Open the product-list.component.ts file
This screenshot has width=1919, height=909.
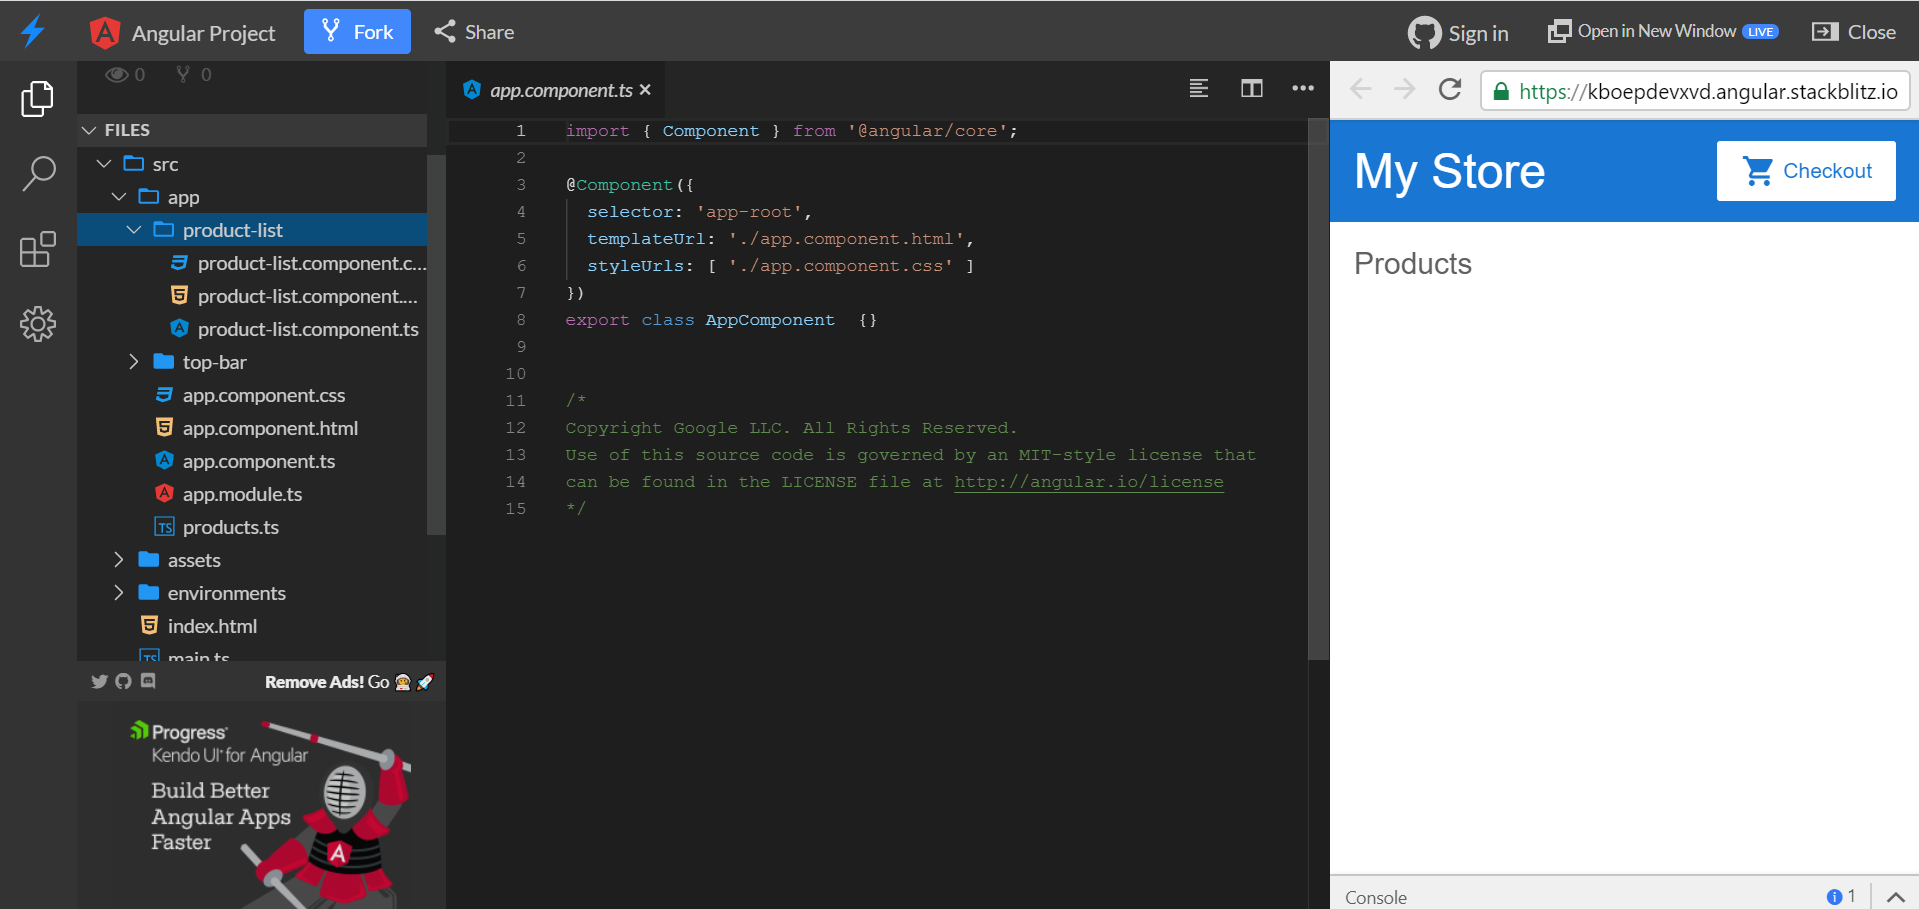[x=307, y=328]
